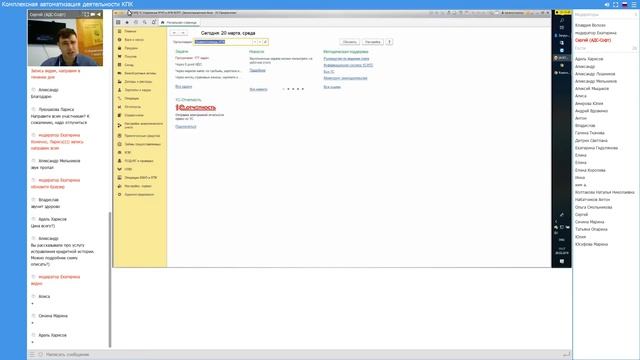The image size is (640, 360).
Task: Open Руководство по ведению учета link
Action: click(346, 59)
